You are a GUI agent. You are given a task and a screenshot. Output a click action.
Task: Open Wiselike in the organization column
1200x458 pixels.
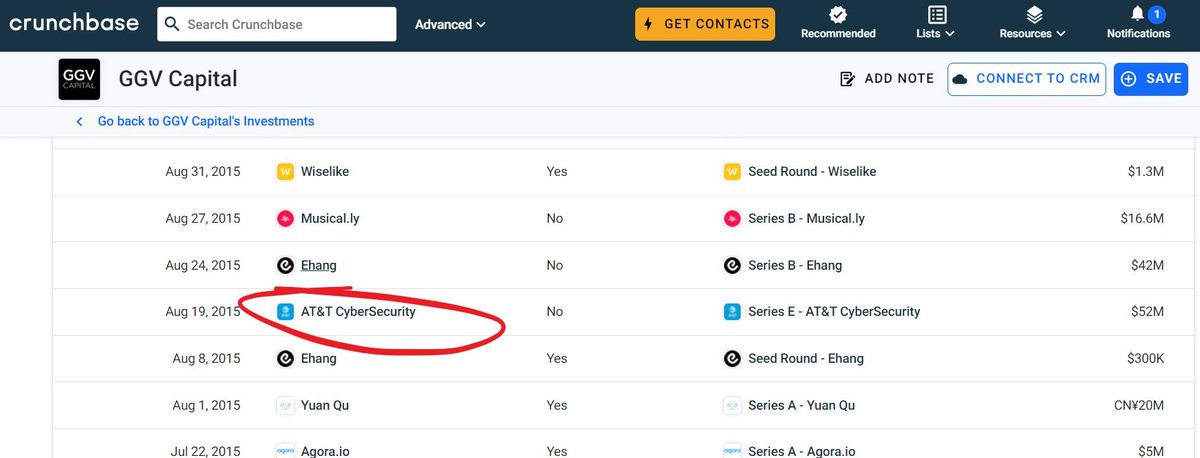click(x=325, y=172)
